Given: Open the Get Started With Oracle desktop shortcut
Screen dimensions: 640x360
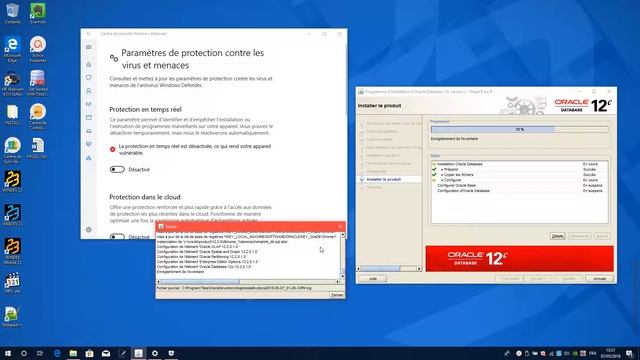Looking at the screenshot, I should [x=38, y=83].
